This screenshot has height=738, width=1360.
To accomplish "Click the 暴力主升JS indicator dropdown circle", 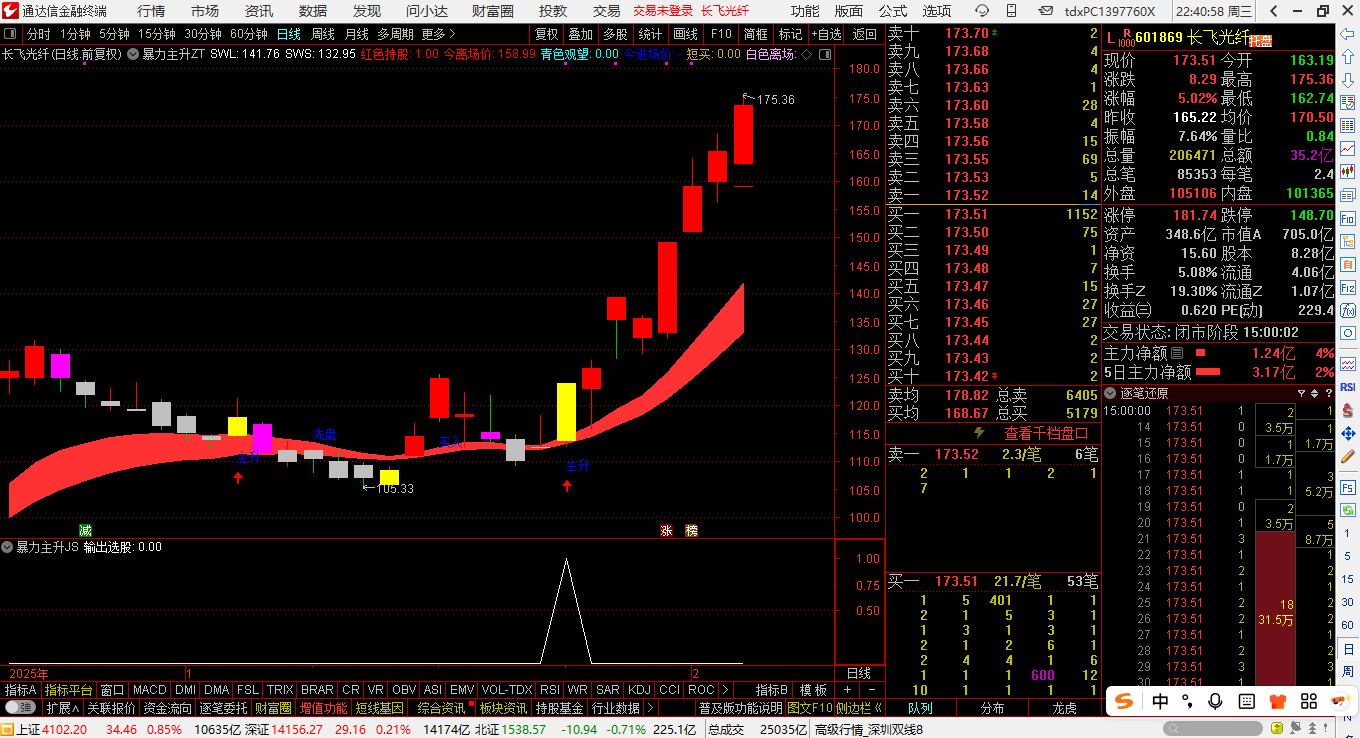I will (7, 547).
